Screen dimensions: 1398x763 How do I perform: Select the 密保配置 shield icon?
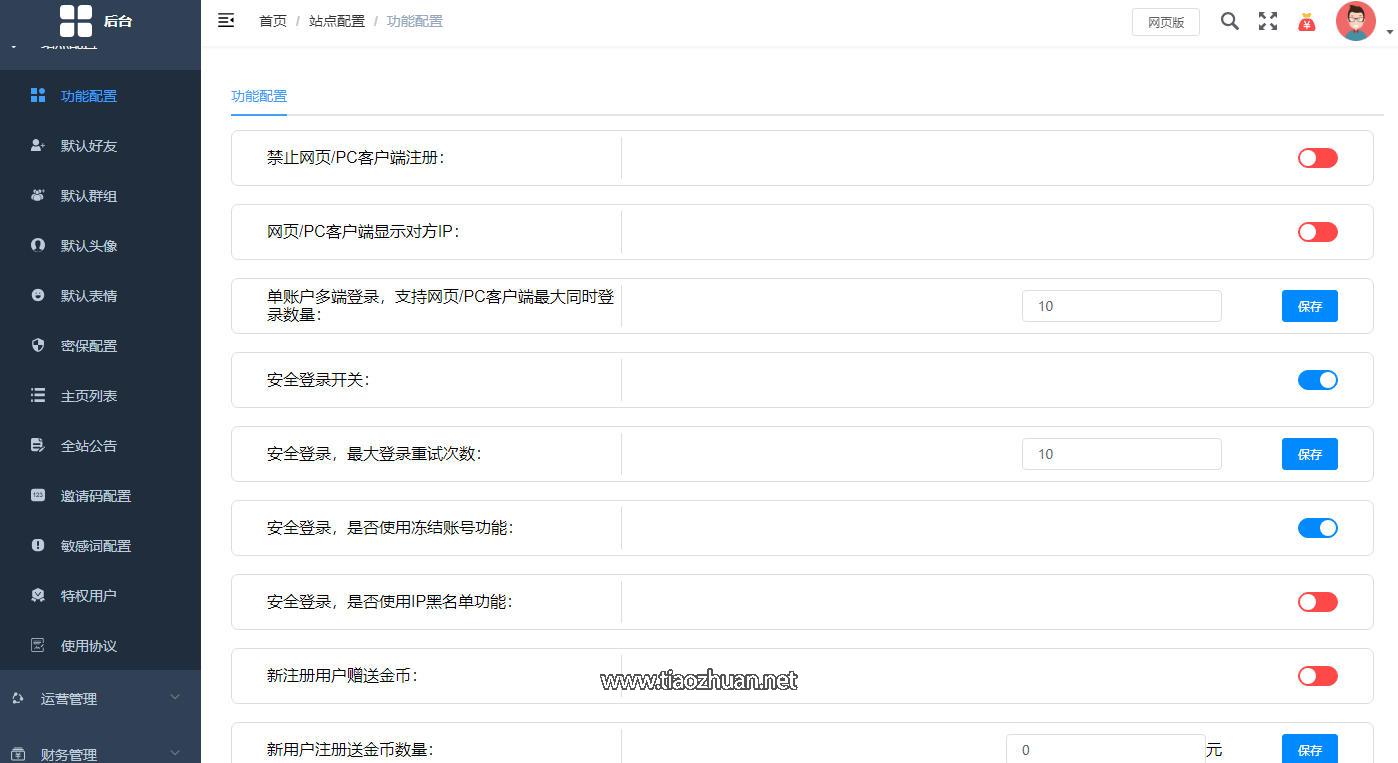tap(37, 345)
